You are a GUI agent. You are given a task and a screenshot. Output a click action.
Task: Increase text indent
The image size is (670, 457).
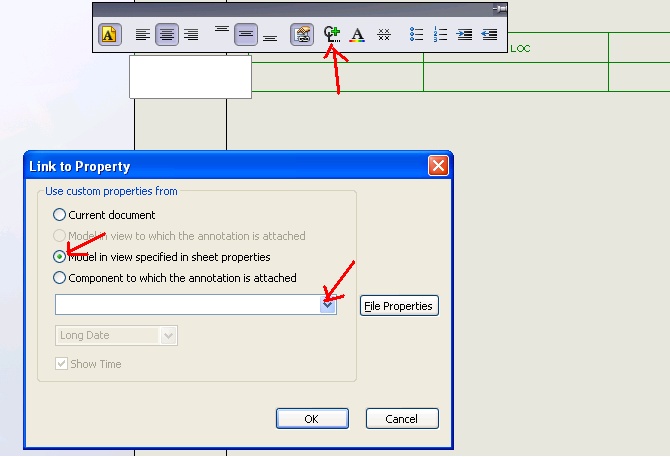coord(464,34)
